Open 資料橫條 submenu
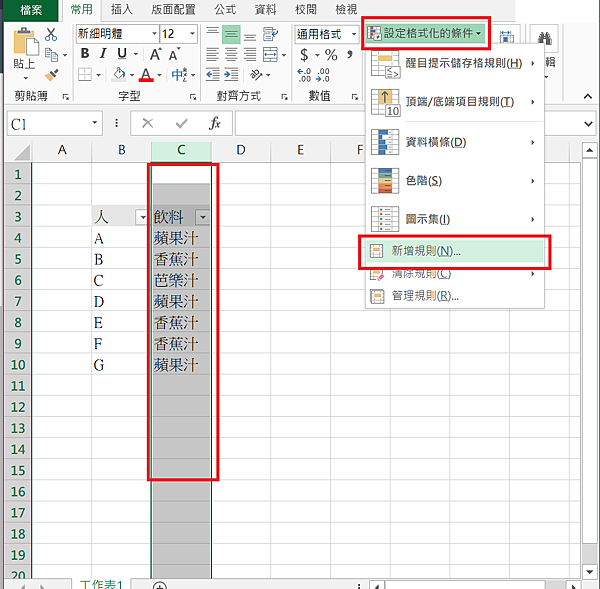This screenshot has height=589, width=600. point(455,142)
